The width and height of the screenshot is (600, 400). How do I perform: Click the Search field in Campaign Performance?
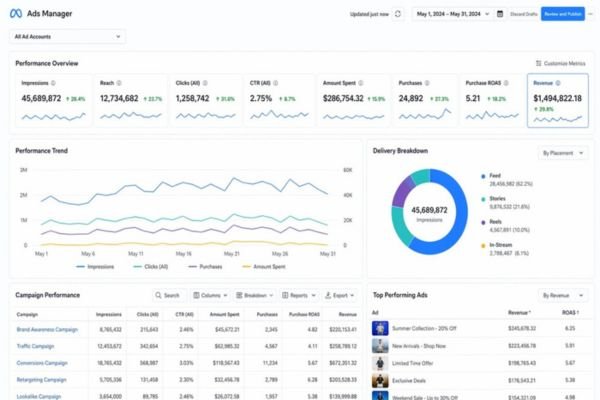click(170, 295)
